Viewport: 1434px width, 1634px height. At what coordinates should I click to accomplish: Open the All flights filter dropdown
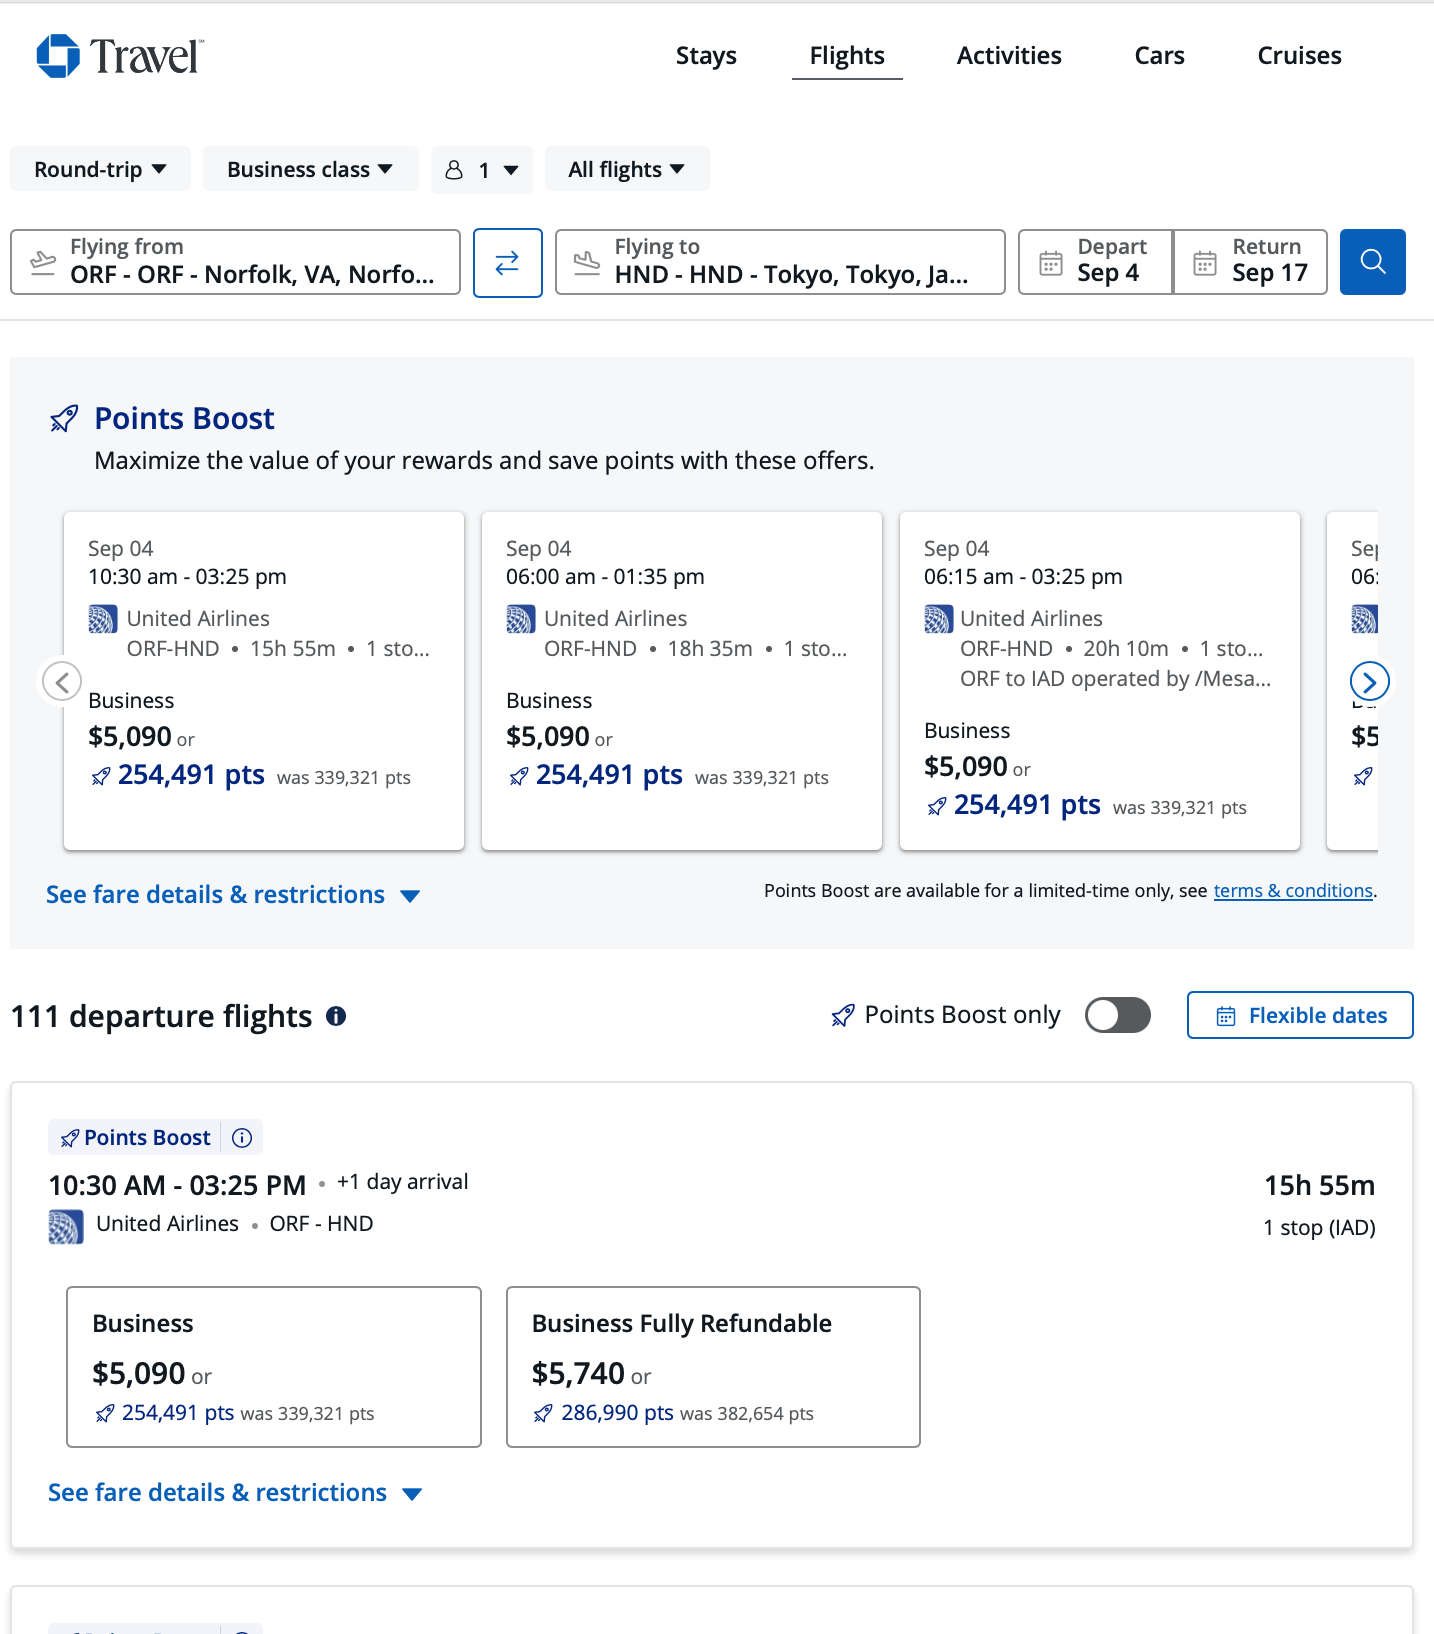627,169
